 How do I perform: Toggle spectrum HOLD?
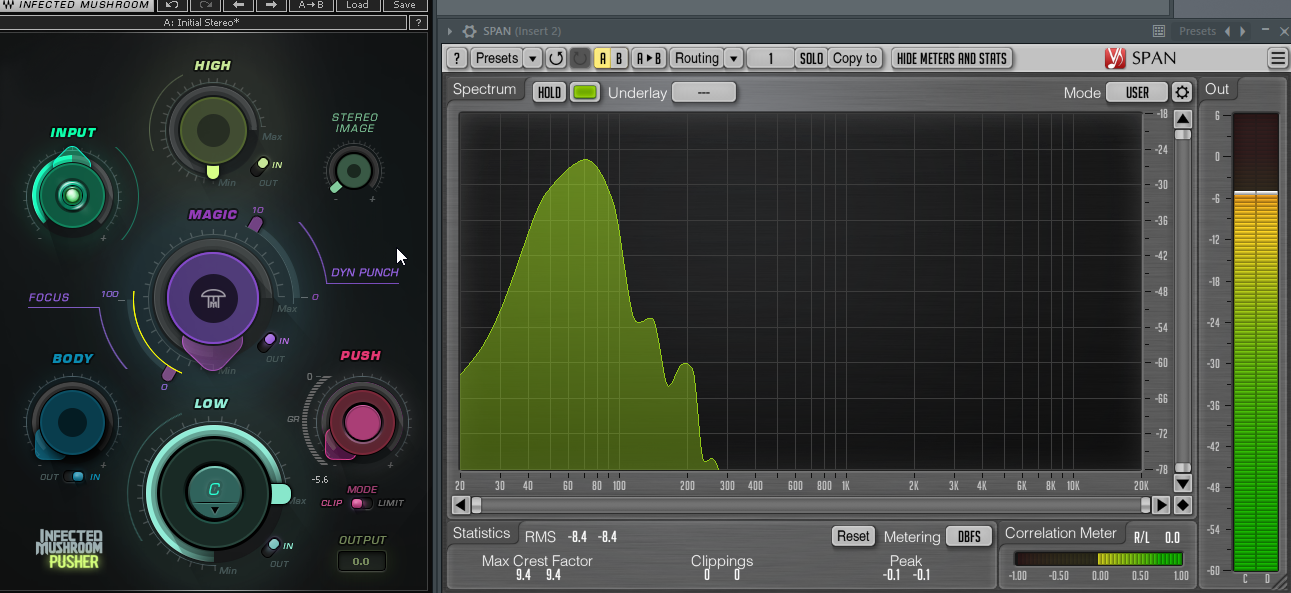(x=549, y=92)
